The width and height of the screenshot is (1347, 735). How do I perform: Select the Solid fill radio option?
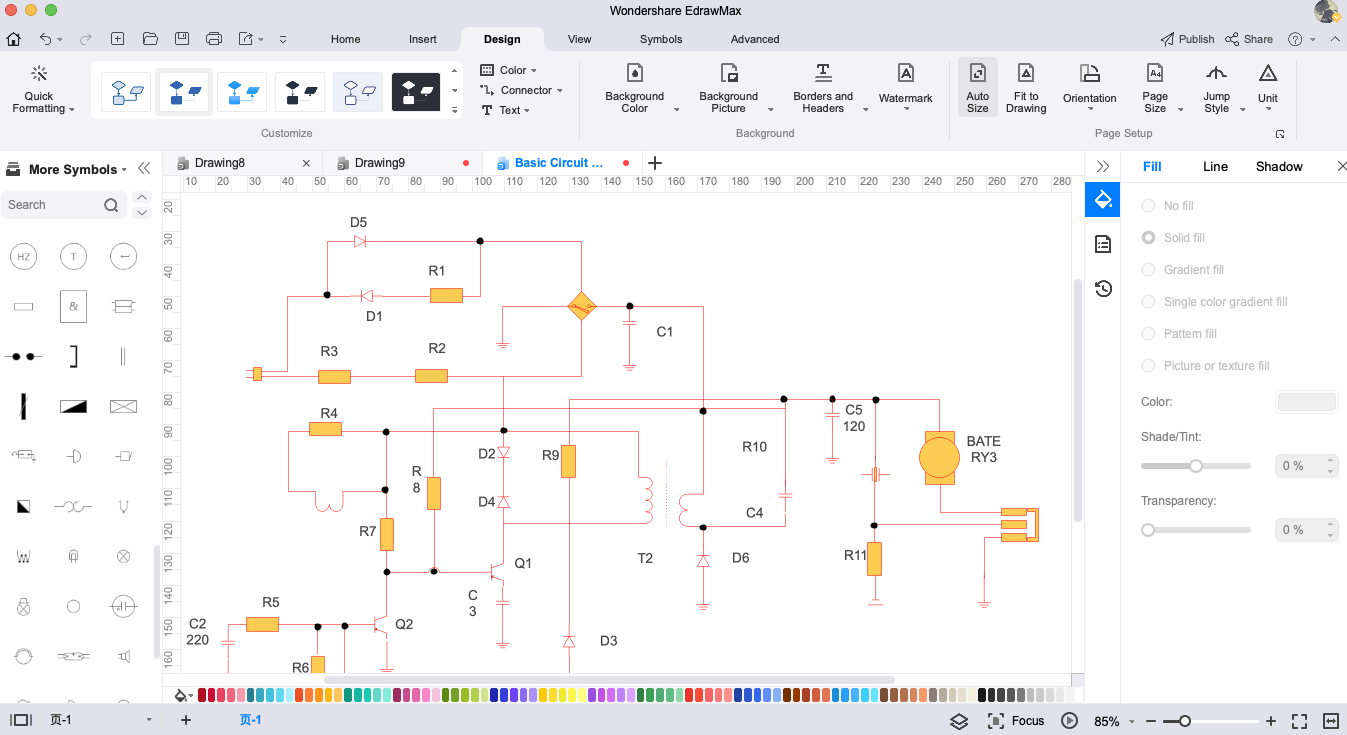tap(1149, 238)
